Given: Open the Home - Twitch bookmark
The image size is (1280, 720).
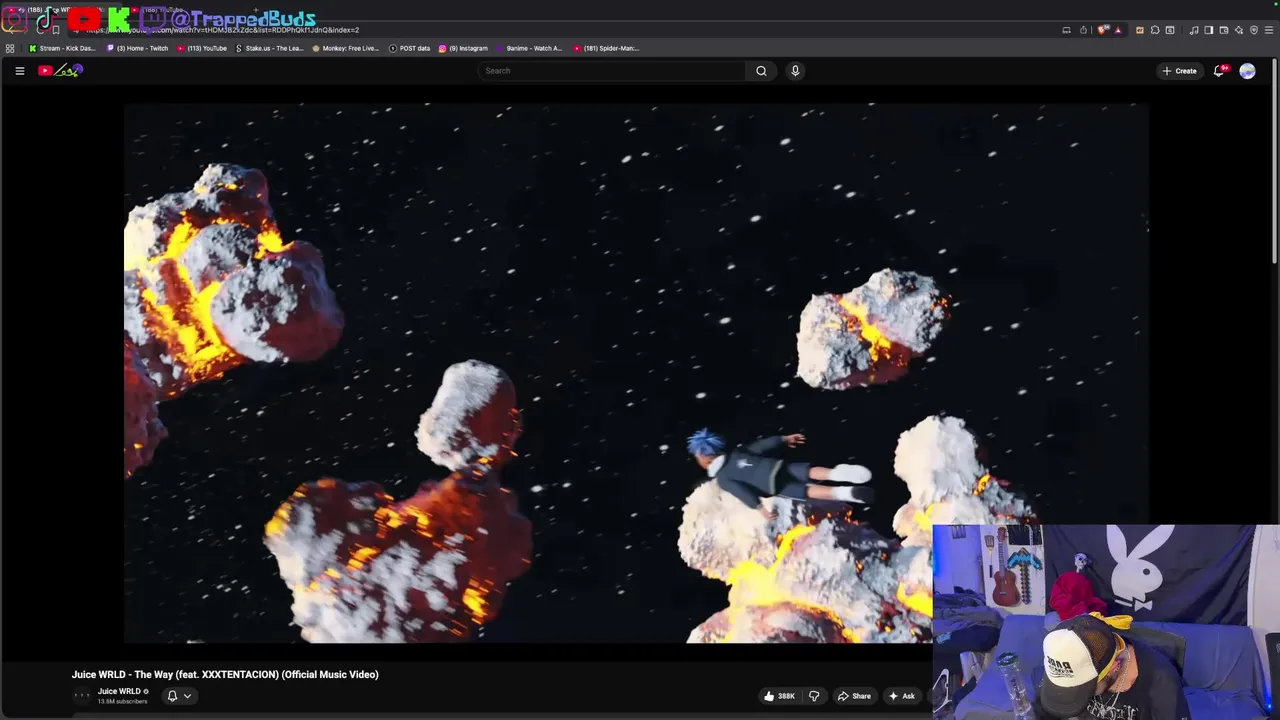Looking at the screenshot, I should pyautogui.click(x=138, y=48).
